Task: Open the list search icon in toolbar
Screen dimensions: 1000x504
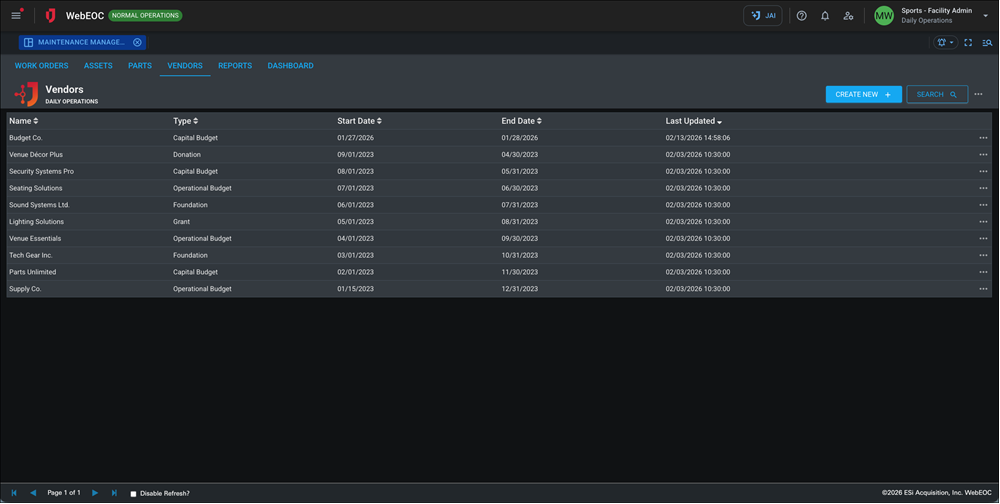Action: tap(987, 43)
